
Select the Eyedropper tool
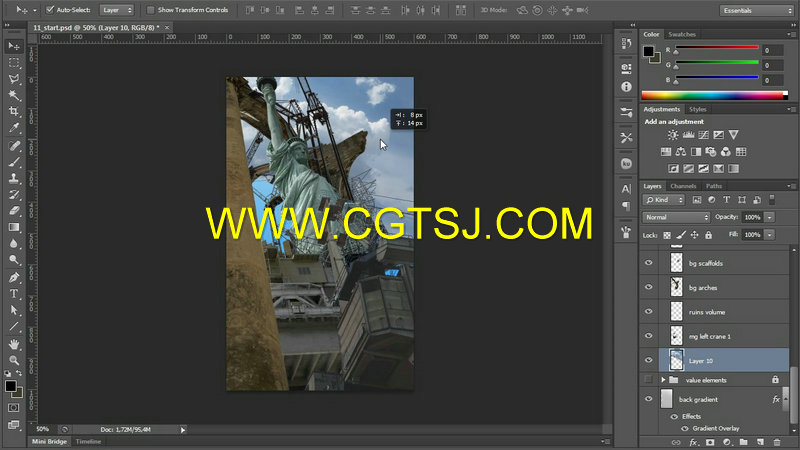[14, 128]
